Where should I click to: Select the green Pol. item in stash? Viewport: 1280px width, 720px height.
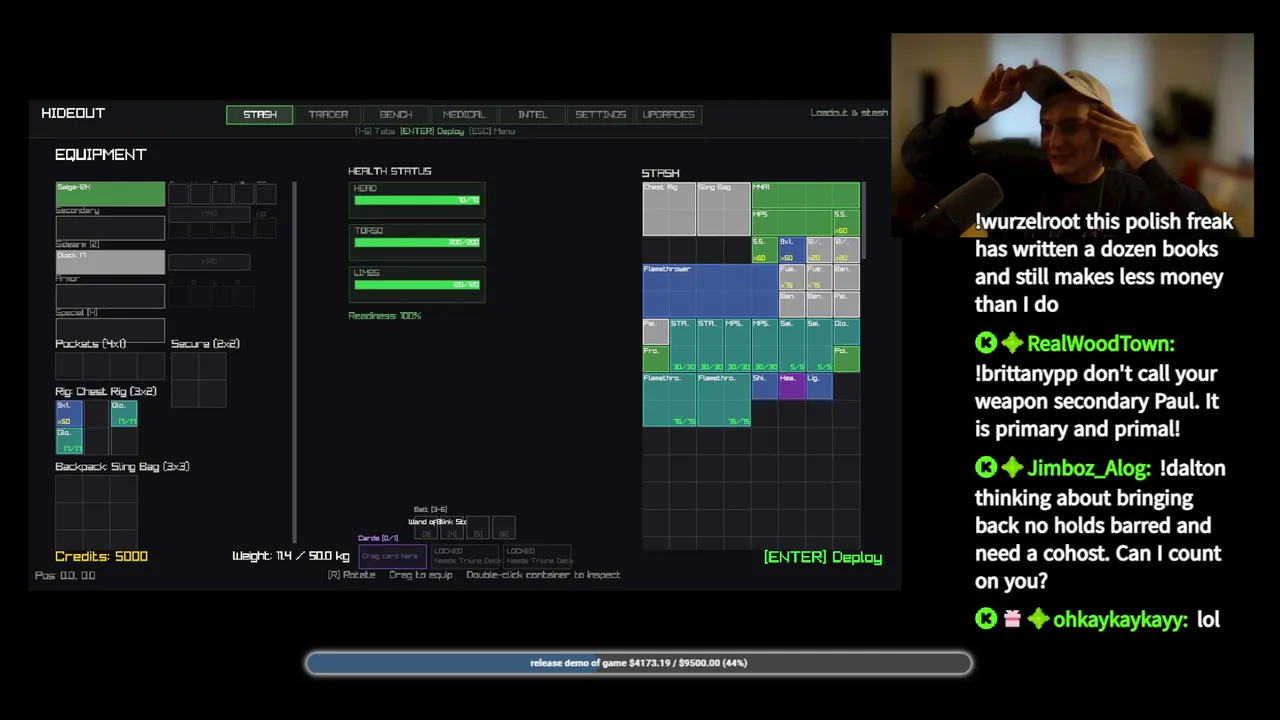(x=846, y=358)
